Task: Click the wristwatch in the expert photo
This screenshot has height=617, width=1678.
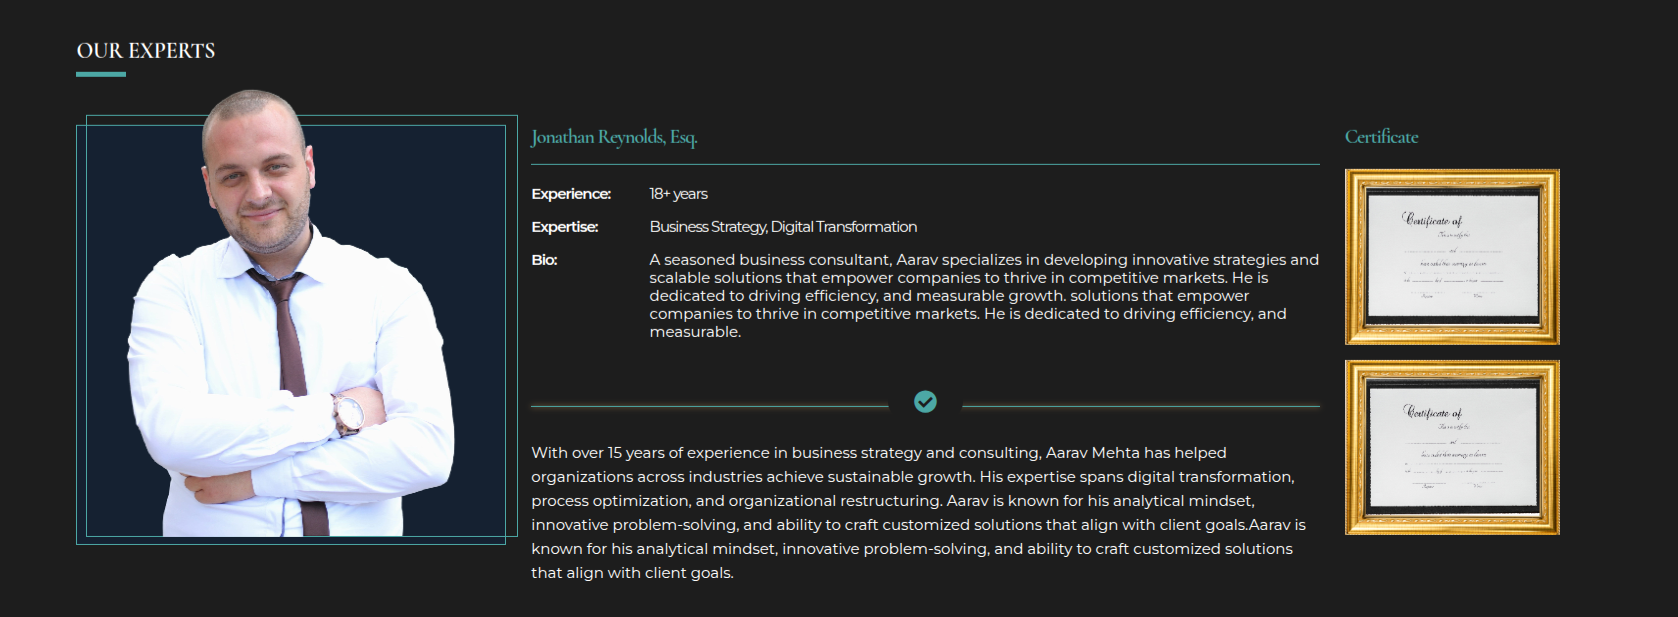Action: (x=347, y=413)
